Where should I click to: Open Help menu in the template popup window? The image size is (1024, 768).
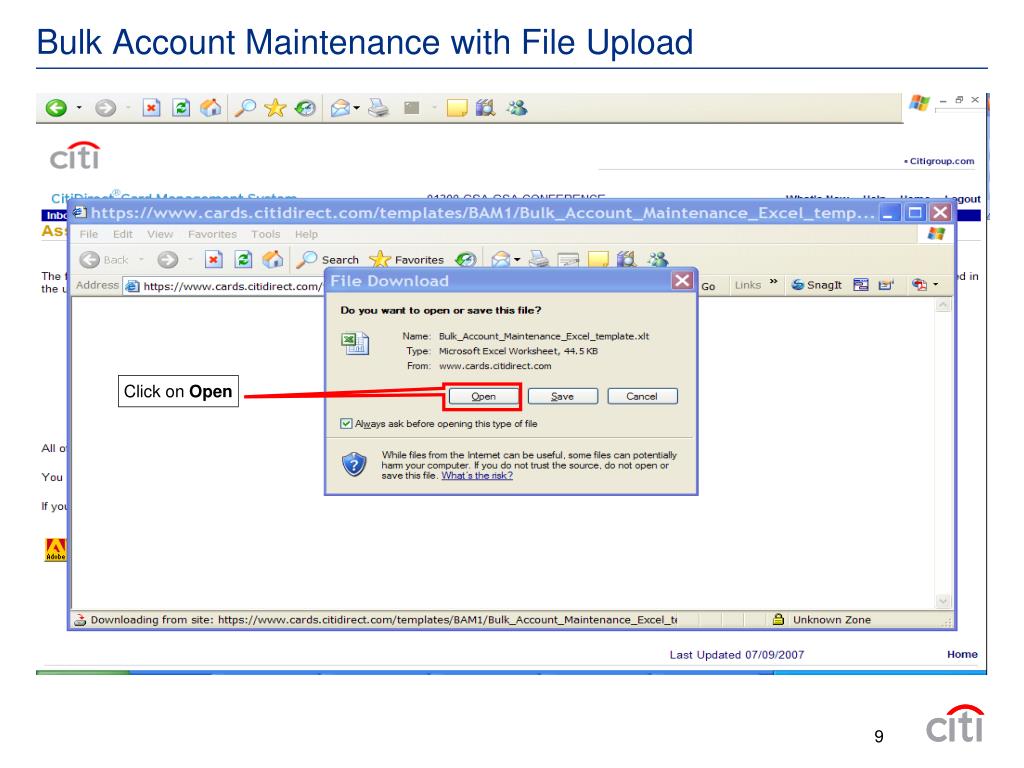point(306,234)
